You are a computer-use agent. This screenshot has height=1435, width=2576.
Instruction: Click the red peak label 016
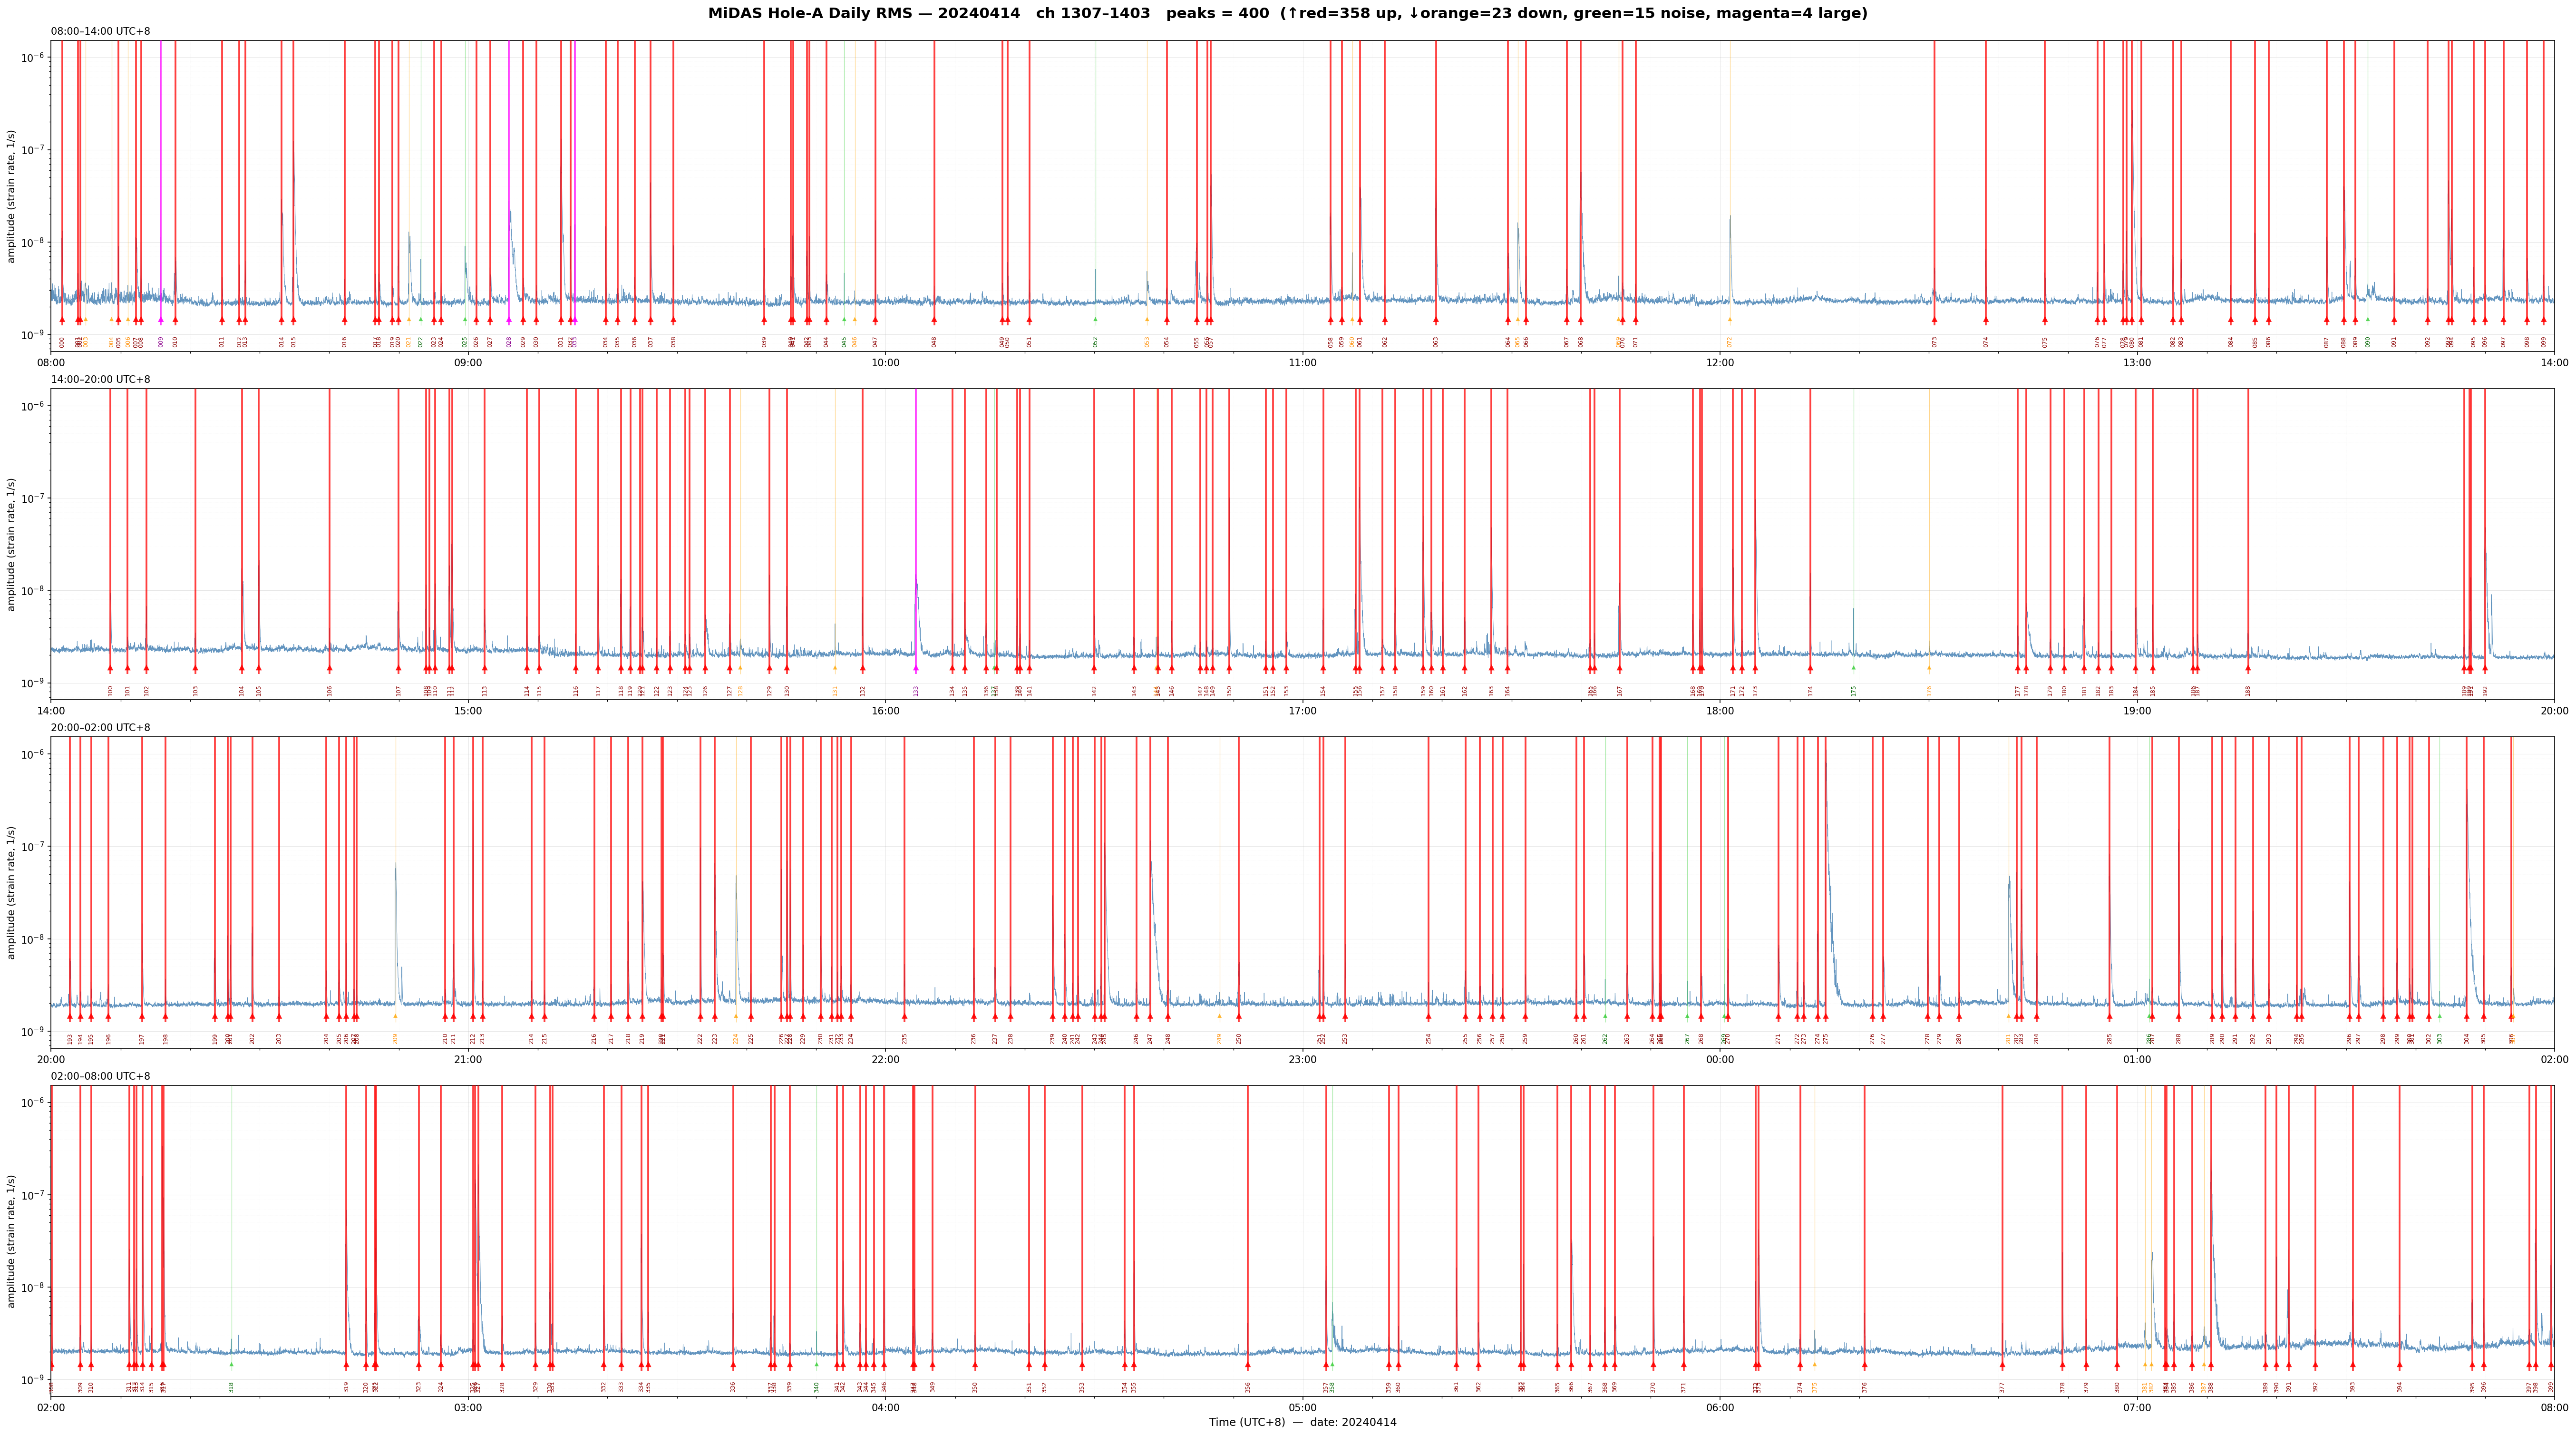coord(345,342)
